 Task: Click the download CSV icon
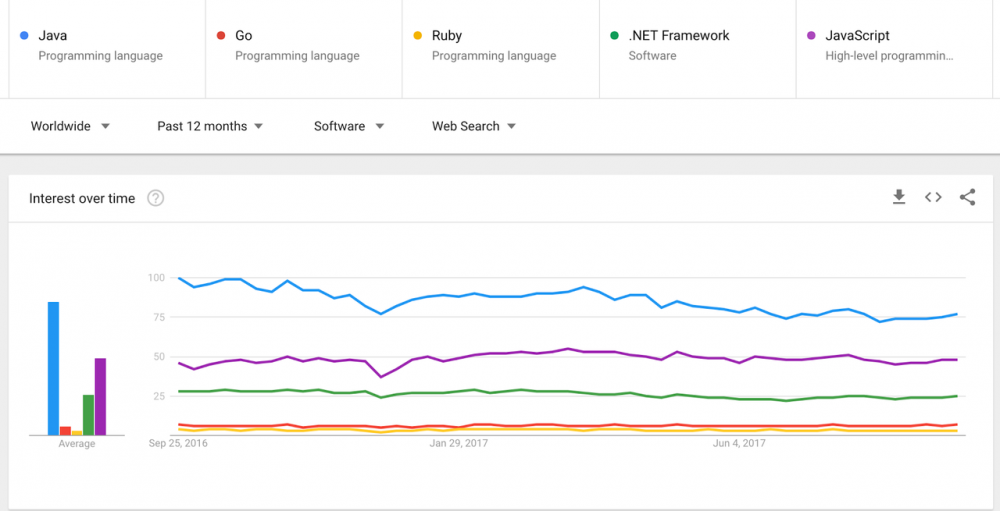(899, 197)
